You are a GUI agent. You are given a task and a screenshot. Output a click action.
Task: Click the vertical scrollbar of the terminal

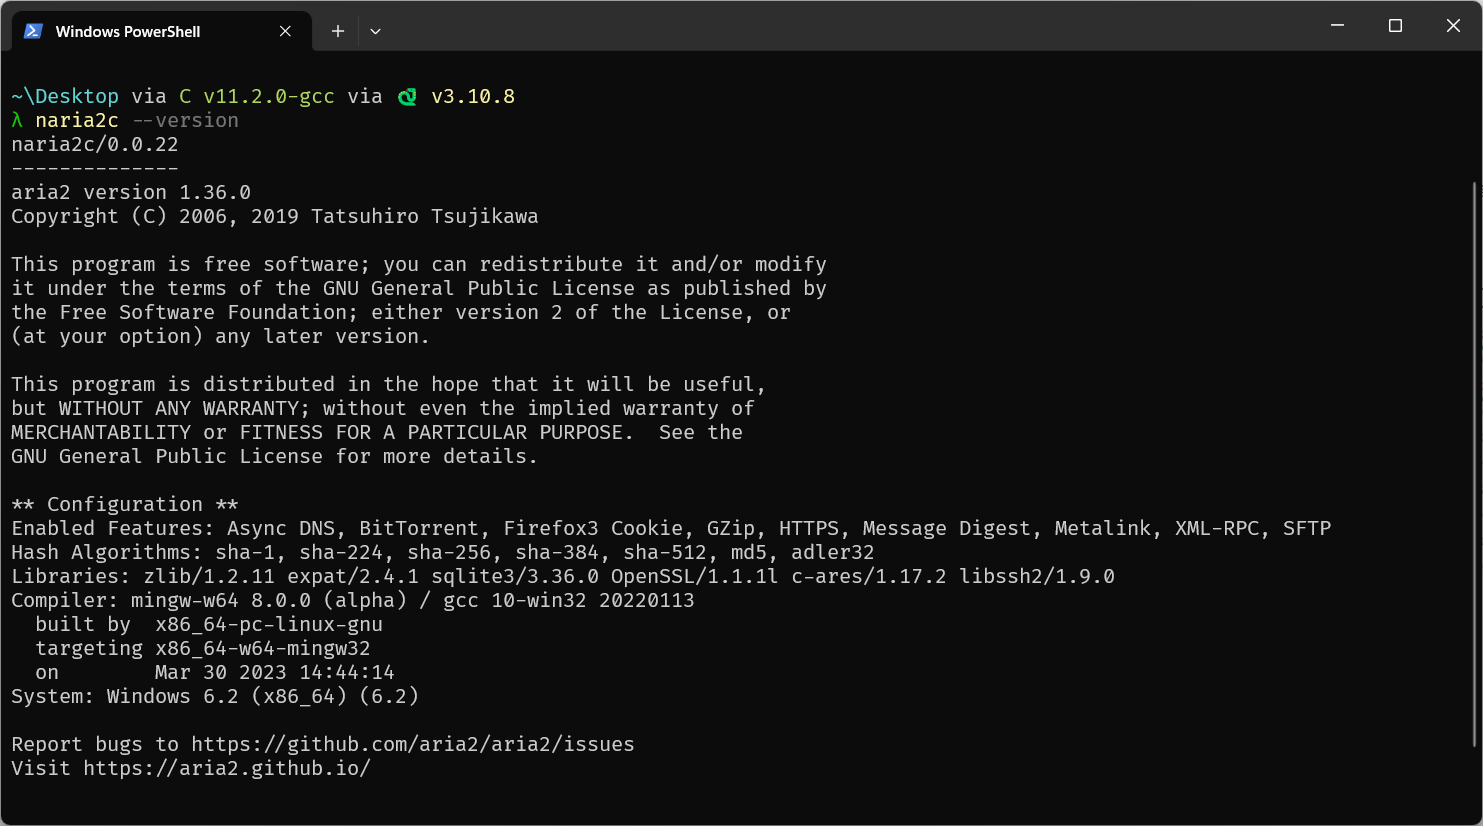click(1474, 460)
